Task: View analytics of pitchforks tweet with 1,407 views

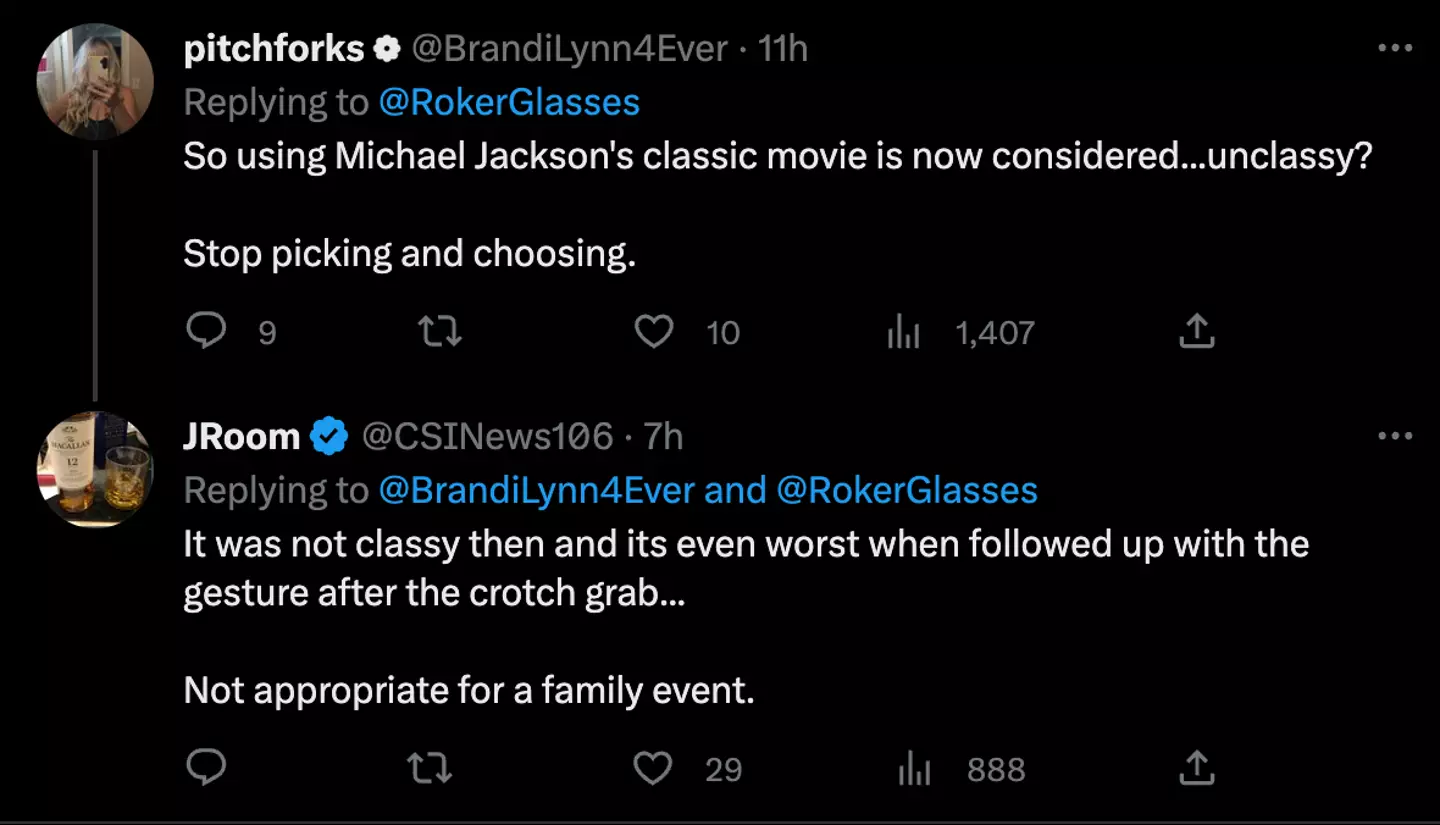Action: [x=903, y=332]
